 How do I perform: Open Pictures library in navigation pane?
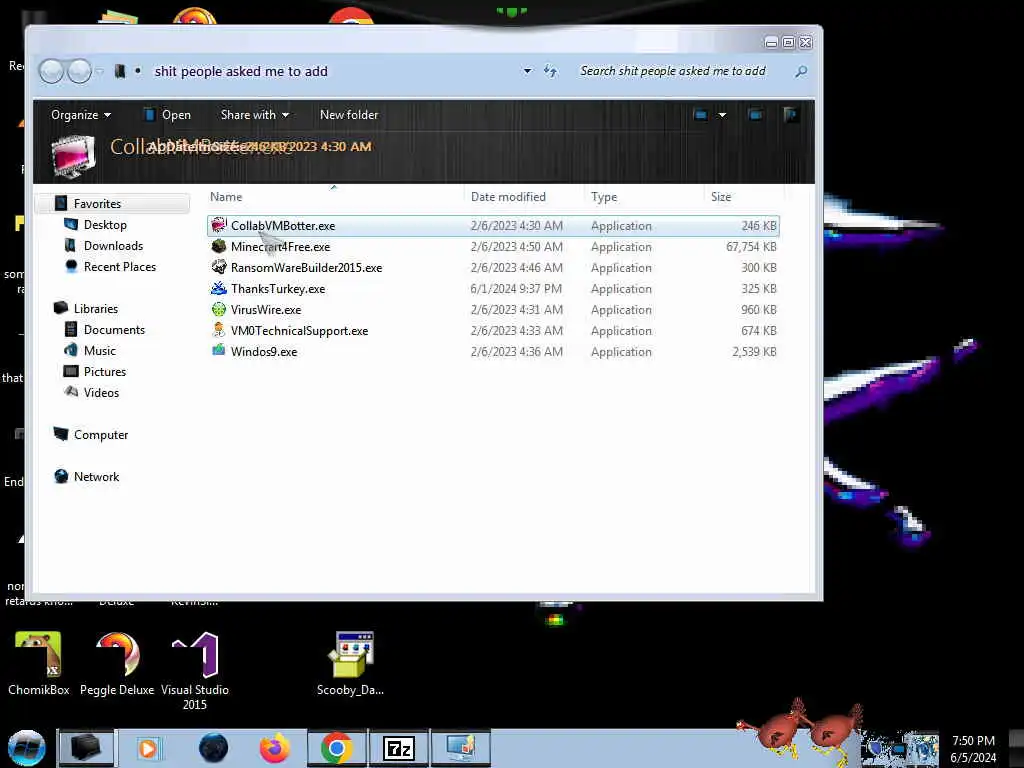point(104,372)
